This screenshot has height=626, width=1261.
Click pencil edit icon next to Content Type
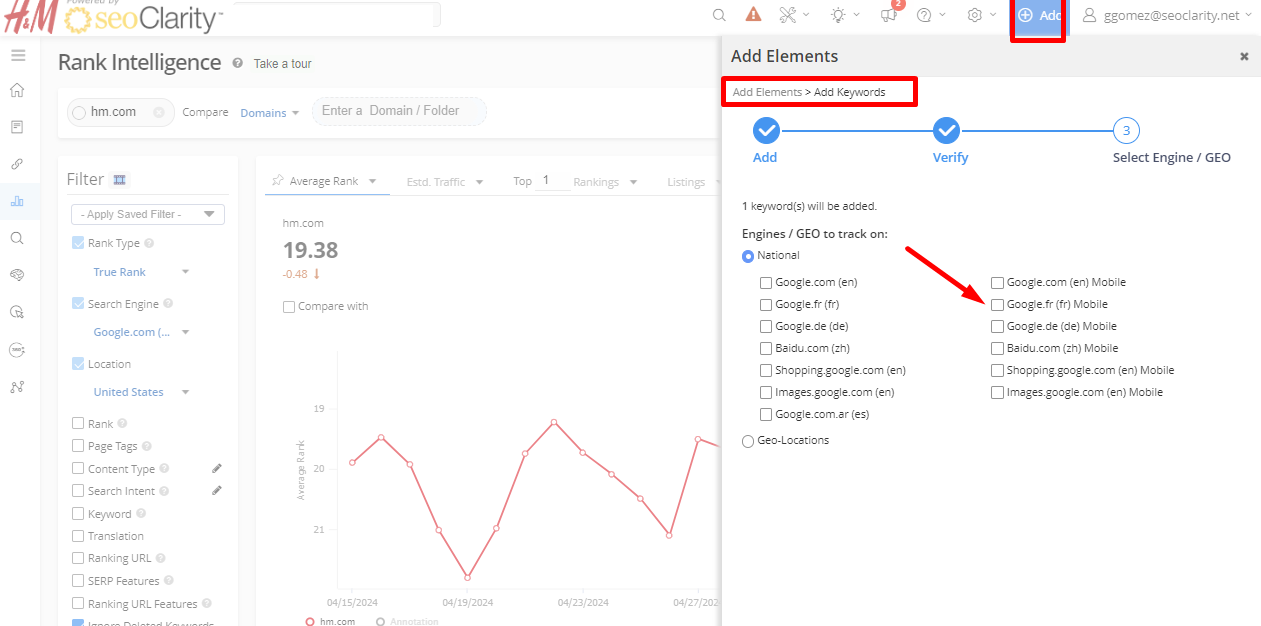pos(217,468)
